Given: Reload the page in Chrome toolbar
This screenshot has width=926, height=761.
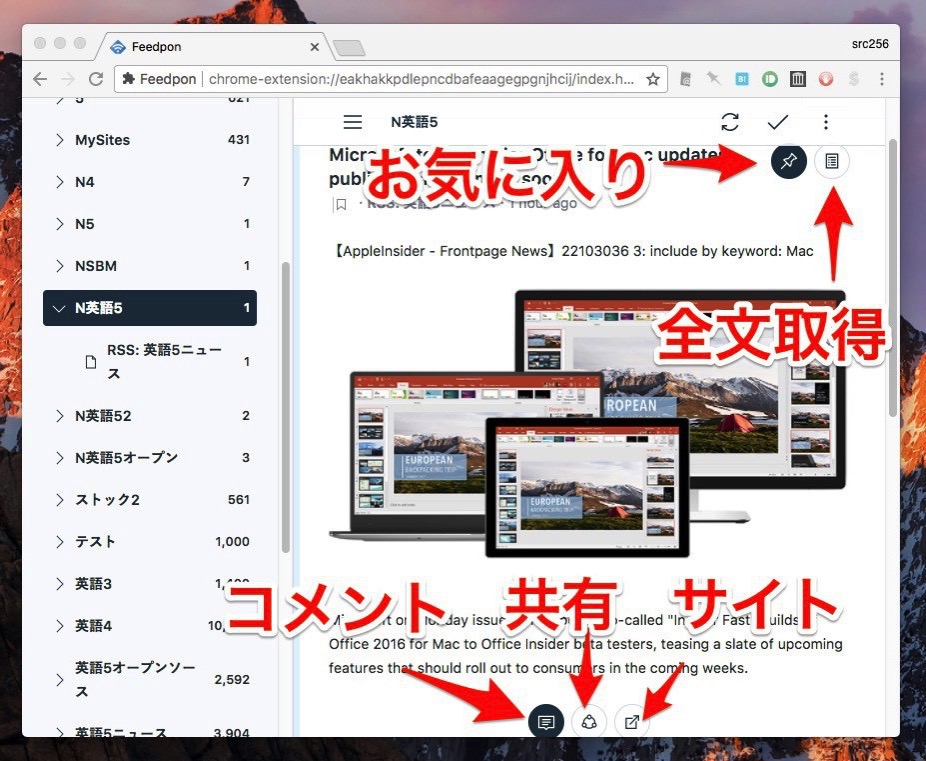Looking at the screenshot, I should pyautogui.click(x=96, y=79).
